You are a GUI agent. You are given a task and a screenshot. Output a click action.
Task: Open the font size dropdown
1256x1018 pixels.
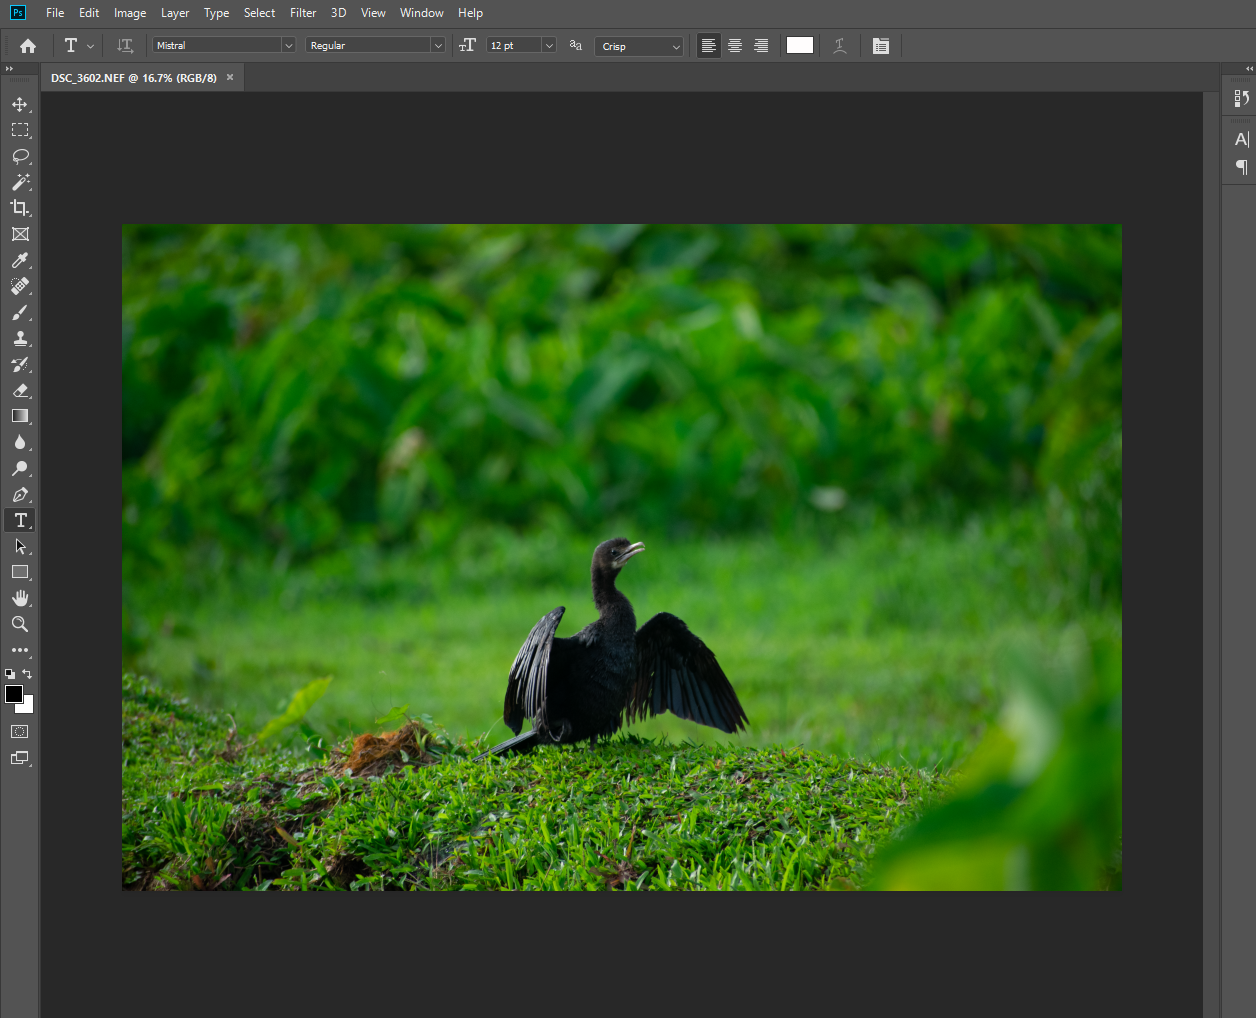(x=548, y=45)
